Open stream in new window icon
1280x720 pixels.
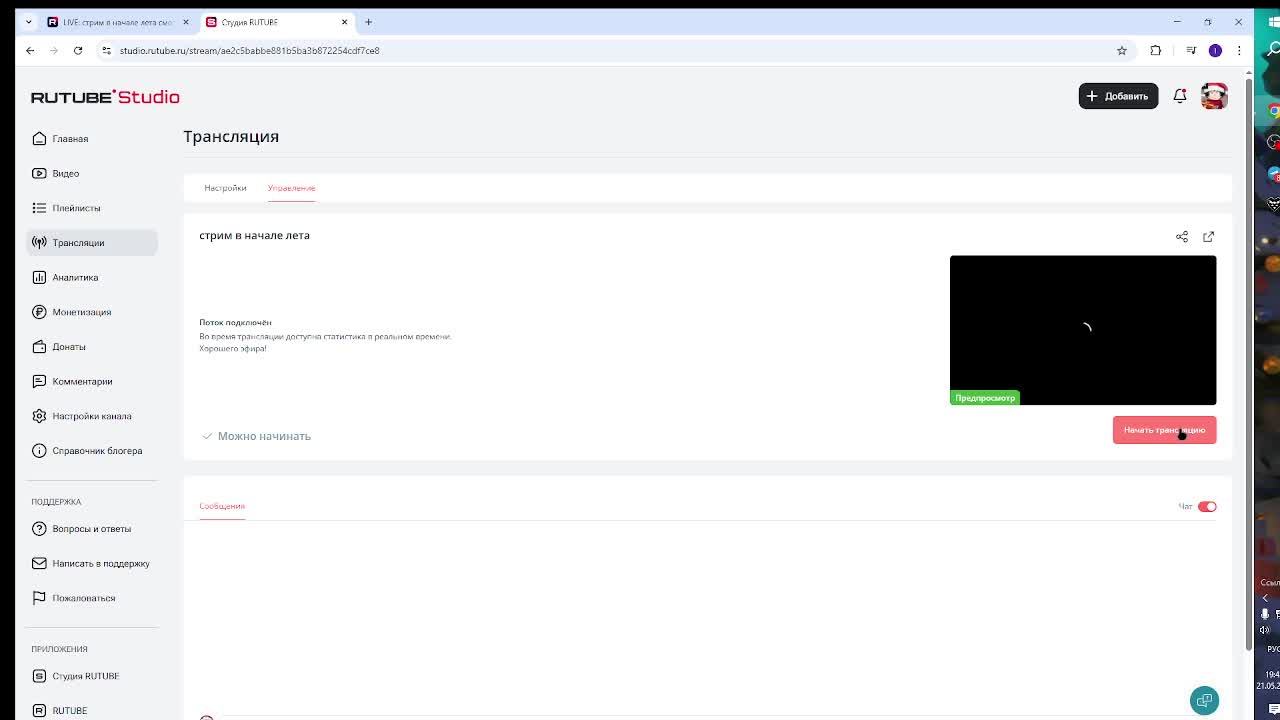pyautogui.click(x=1208, y=237)
